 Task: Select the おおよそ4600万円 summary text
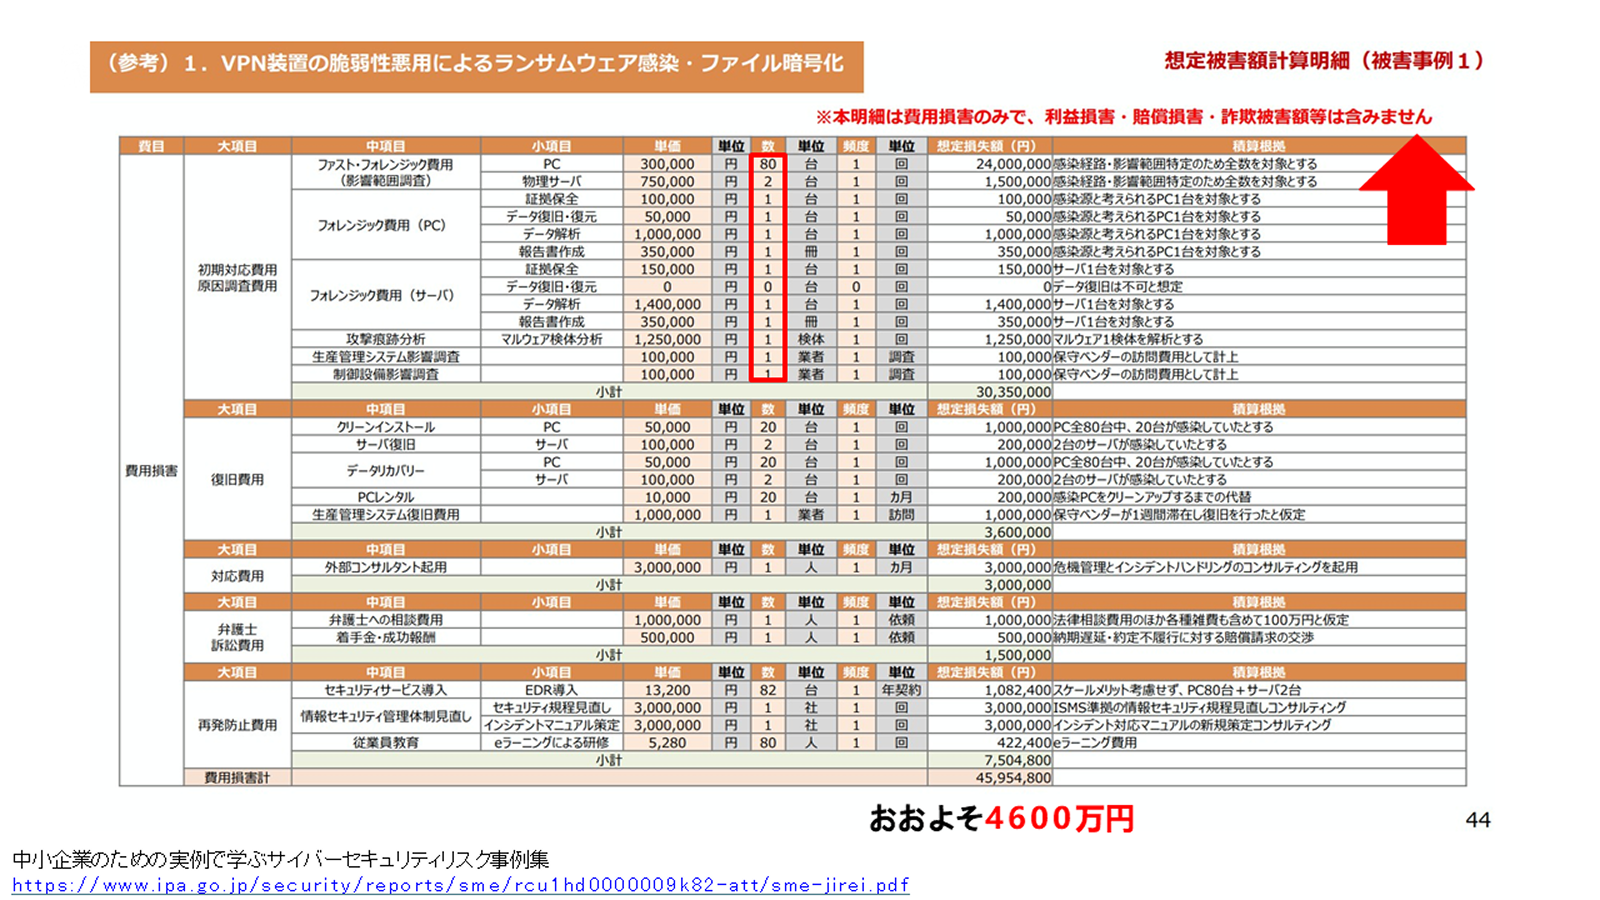(1002, 818)
